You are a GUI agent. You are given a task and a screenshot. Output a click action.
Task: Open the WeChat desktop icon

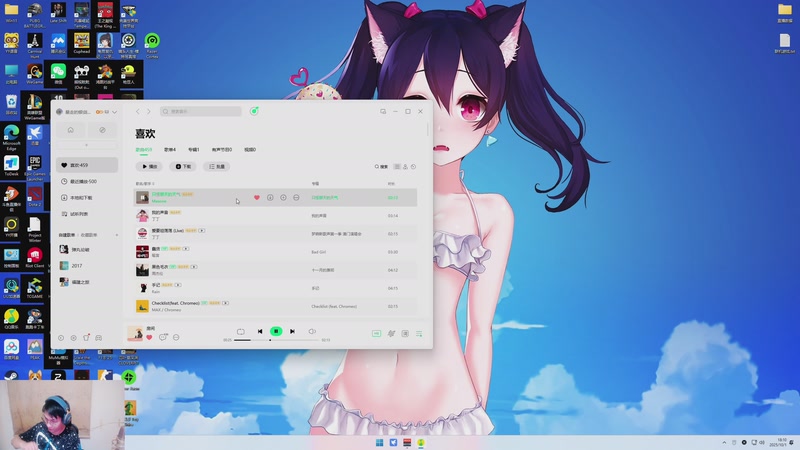pyautogui.click(x=58, y=73)
